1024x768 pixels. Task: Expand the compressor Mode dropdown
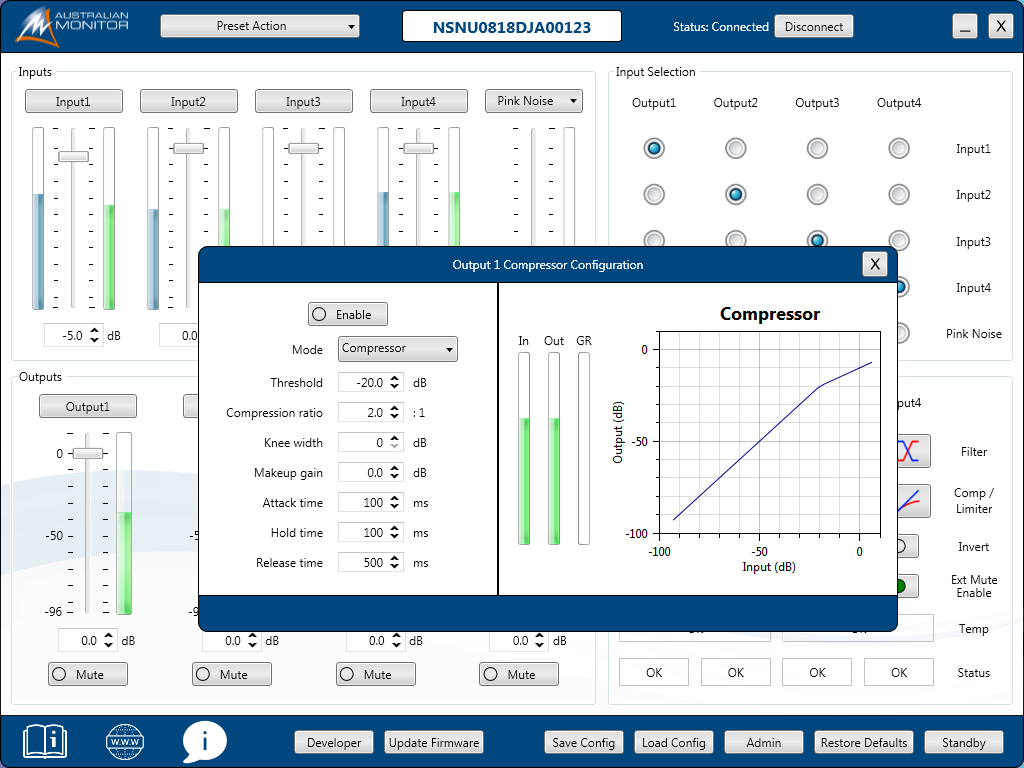click(x=397, y=349)
